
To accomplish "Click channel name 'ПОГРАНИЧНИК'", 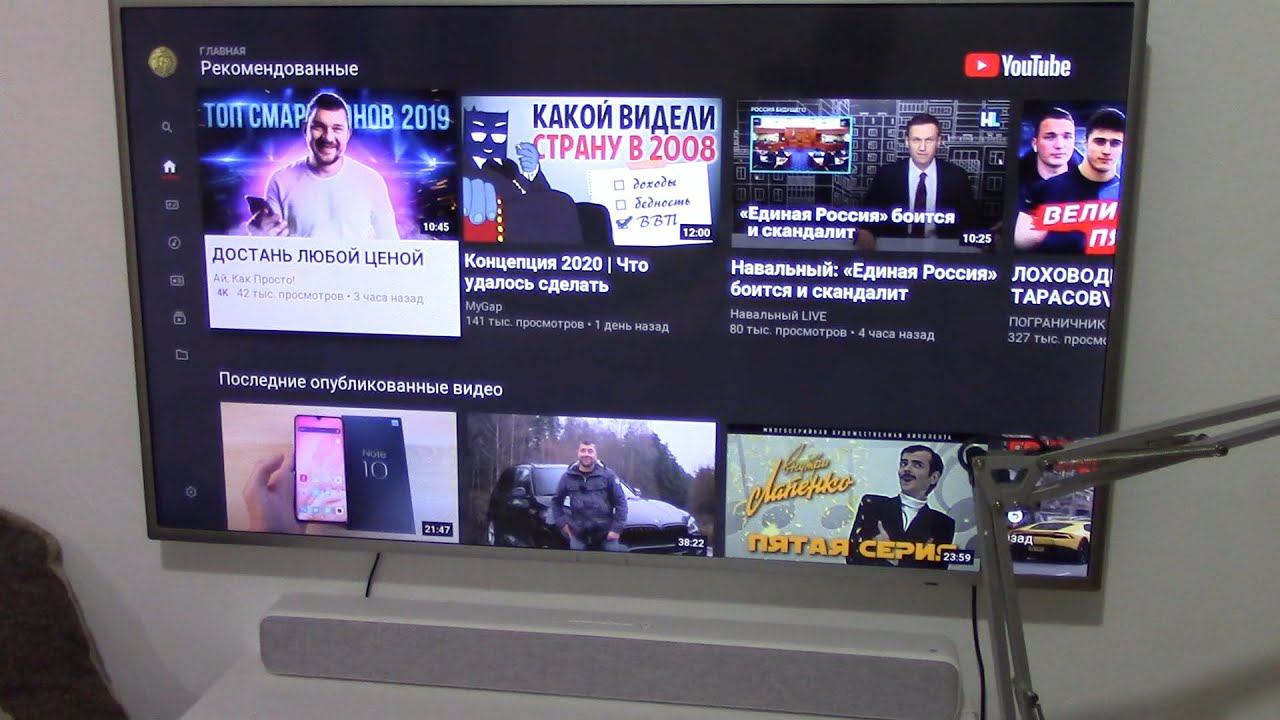I will click(x=1057, y=323).
